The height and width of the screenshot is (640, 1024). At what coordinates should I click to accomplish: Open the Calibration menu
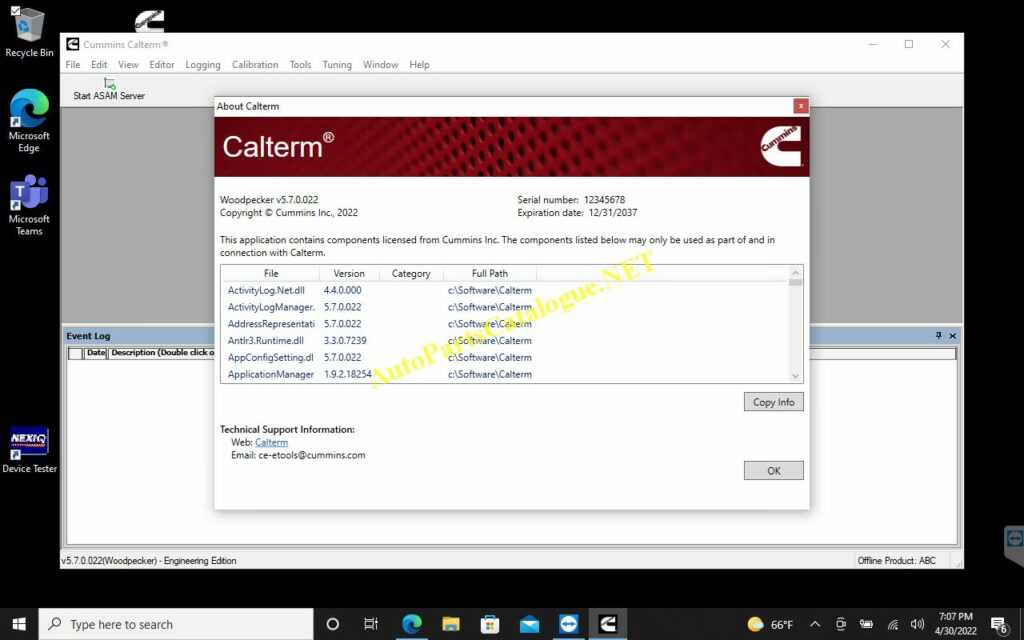tap(255, 64)
